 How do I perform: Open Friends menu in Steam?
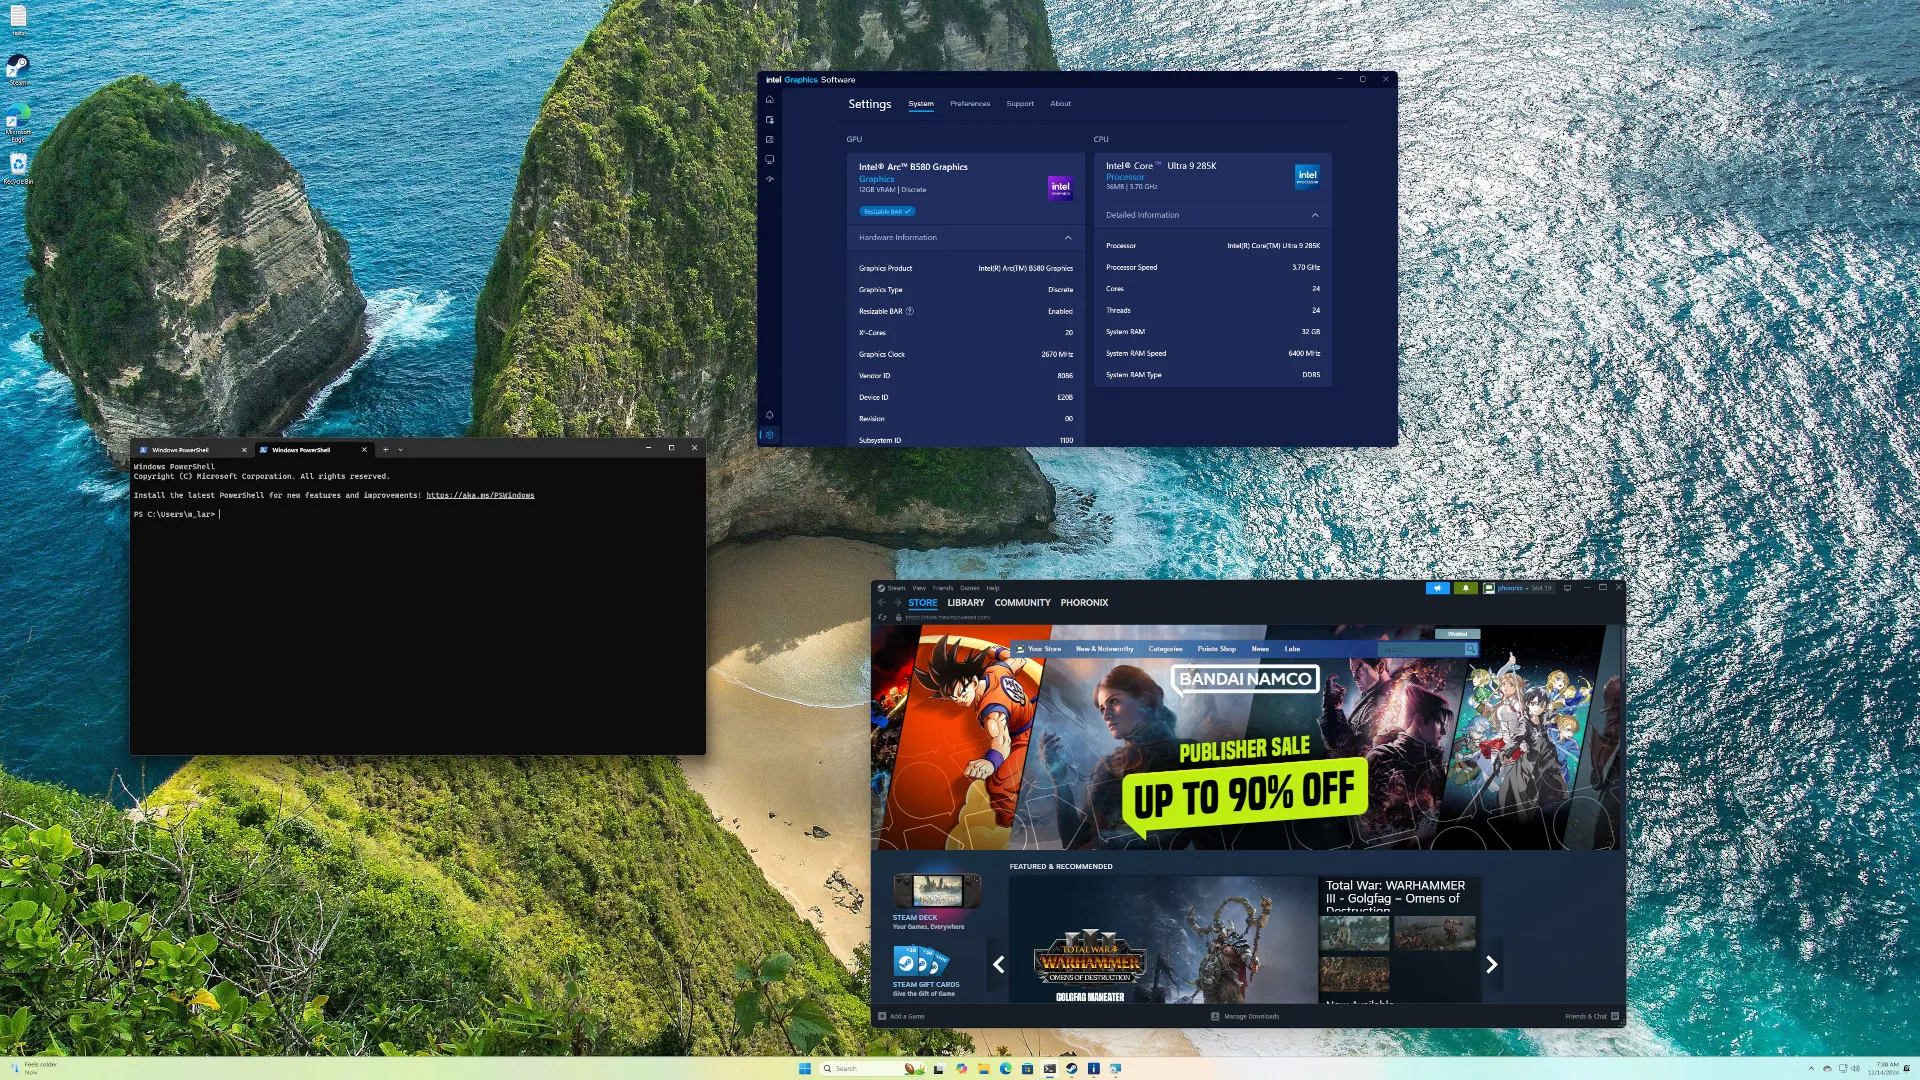pos(943,588)
